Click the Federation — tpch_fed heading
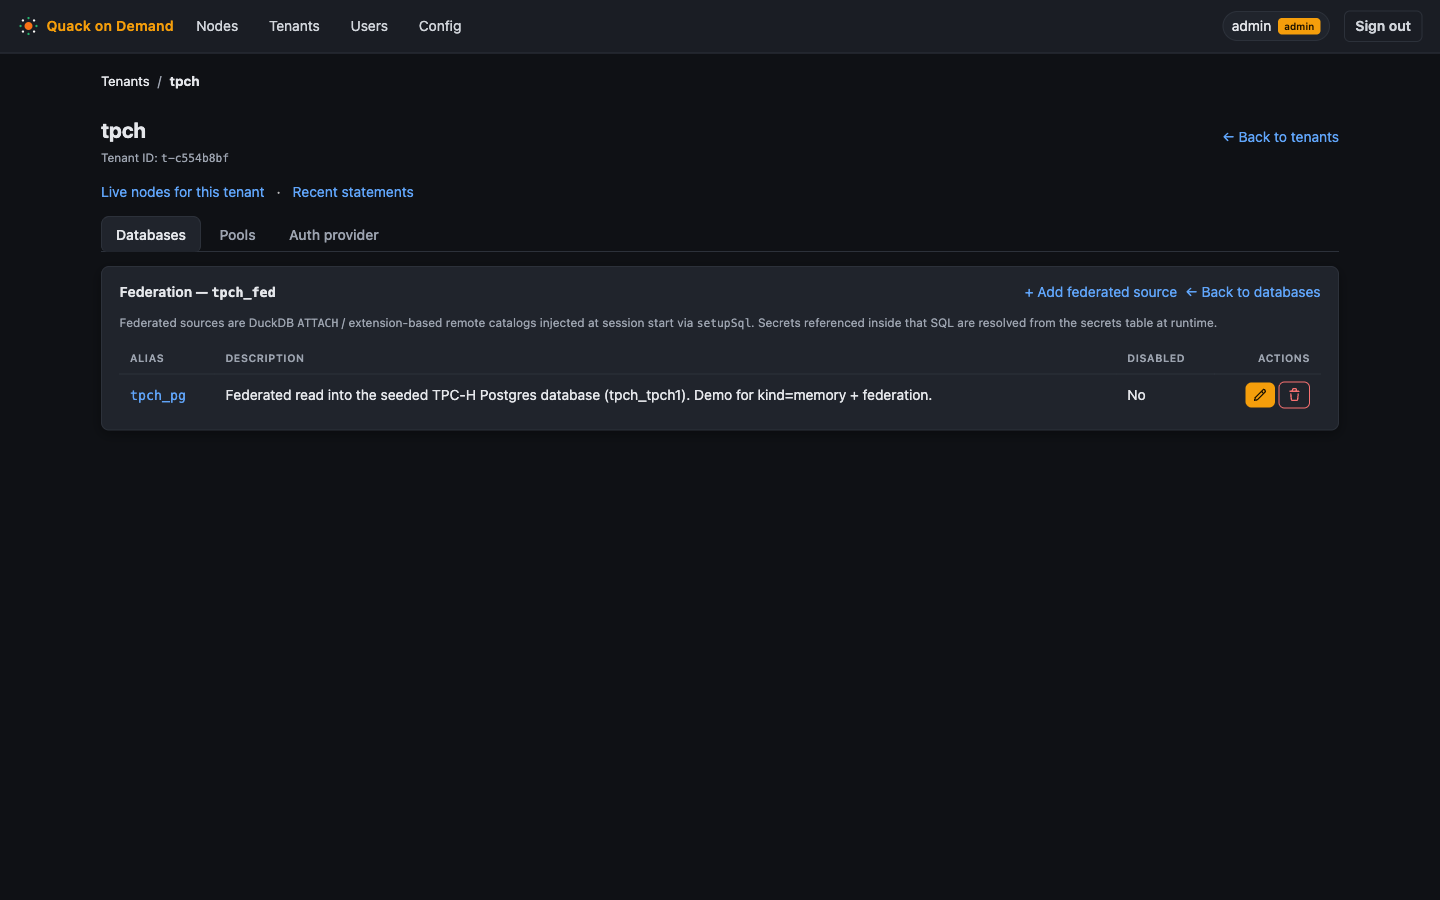The width and height of the screenshot is (1440, 900). click(197, 292)
